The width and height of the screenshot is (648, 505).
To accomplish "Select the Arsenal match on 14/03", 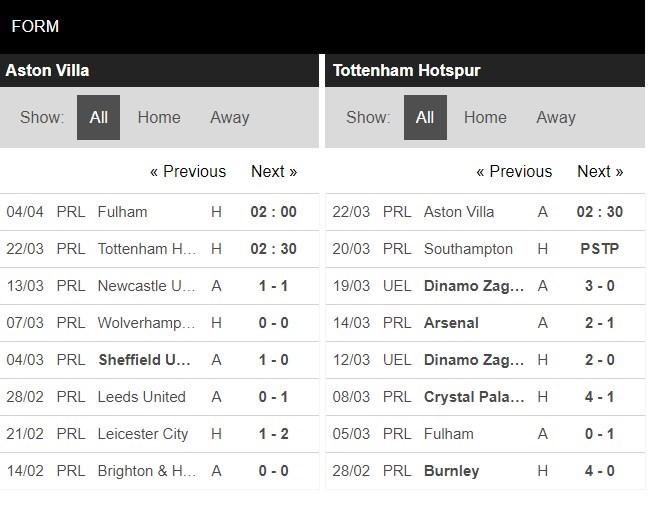I will click(451, 323).
